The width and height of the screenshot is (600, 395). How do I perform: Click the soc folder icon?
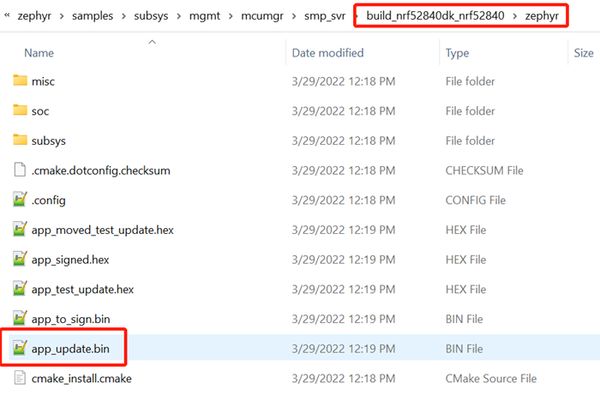click(x=20, y=110)
